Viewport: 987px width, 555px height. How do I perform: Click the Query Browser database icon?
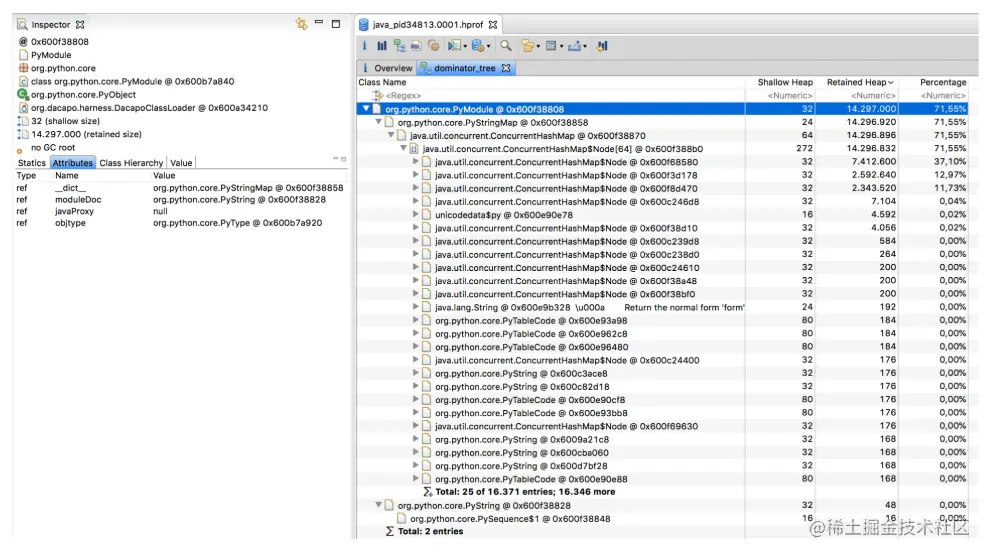pos(478,45)
